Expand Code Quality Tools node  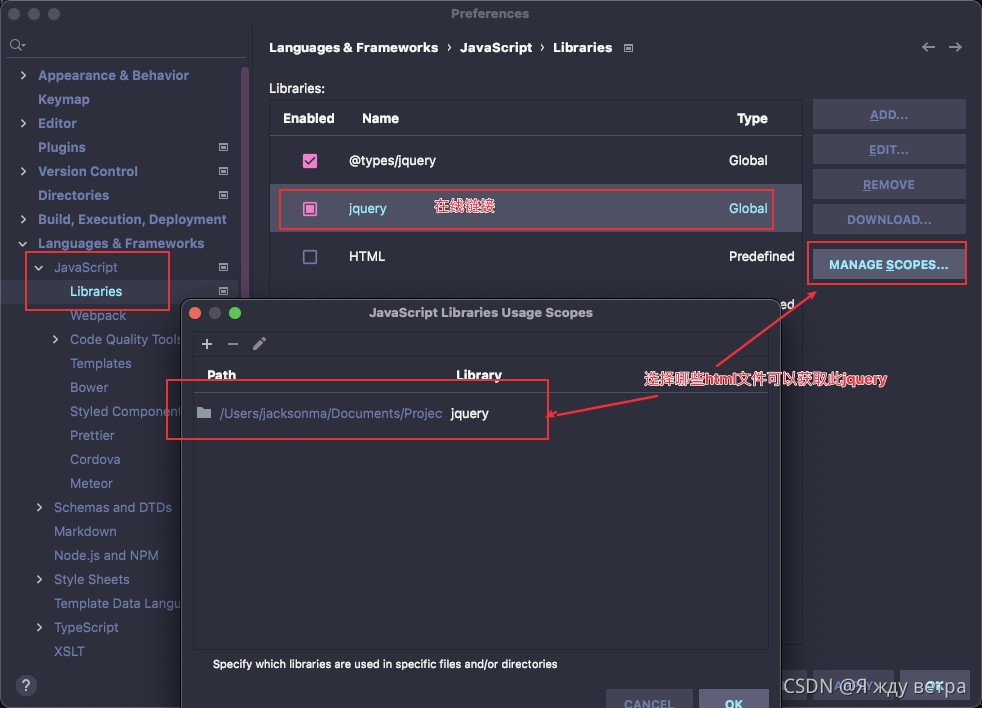[55, 340]
